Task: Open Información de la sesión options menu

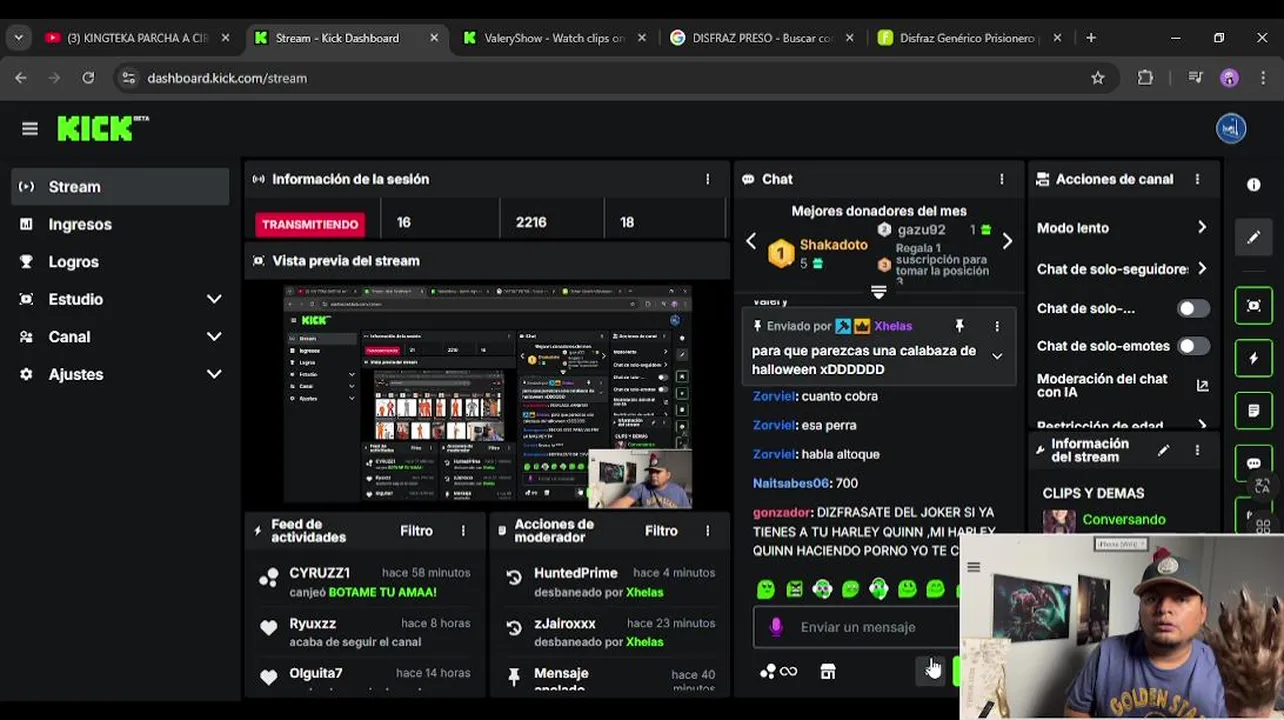Action: click(x=707, y=179)
